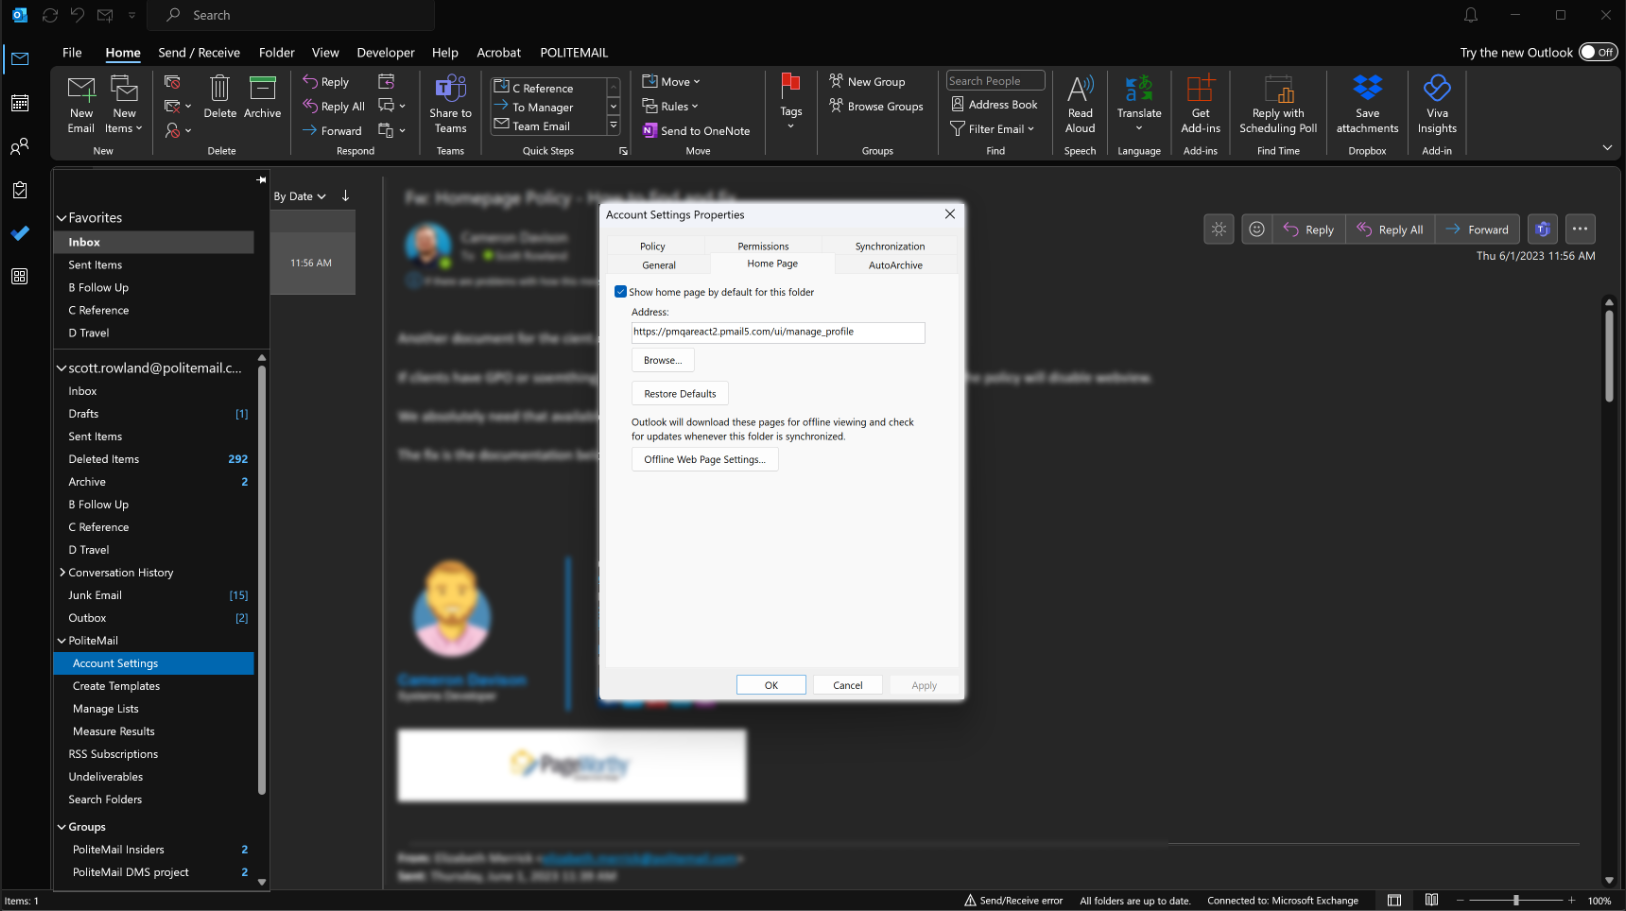Open more actions ellipsis in the message header

(x=1580, y=229)
